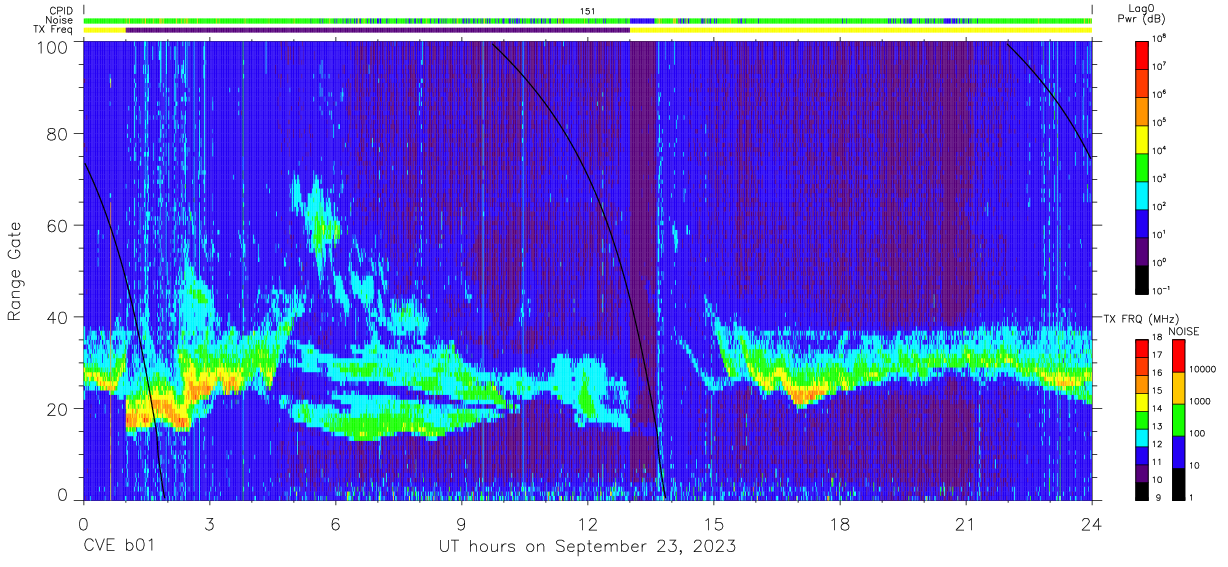This screenshot has width=1228, height=567.
Task: Click the red top segment of power colorbar
Action: 1142,53
